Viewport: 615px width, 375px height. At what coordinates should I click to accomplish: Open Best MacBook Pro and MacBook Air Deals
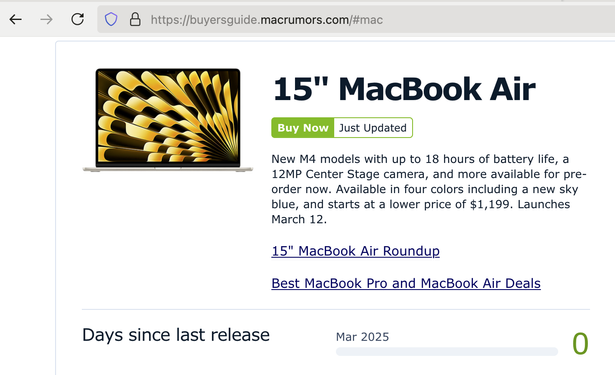(406, 283)
